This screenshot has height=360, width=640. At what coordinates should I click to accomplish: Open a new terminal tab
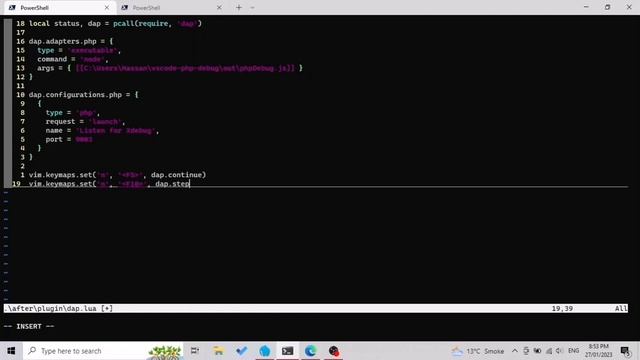(x=239, y=8)
